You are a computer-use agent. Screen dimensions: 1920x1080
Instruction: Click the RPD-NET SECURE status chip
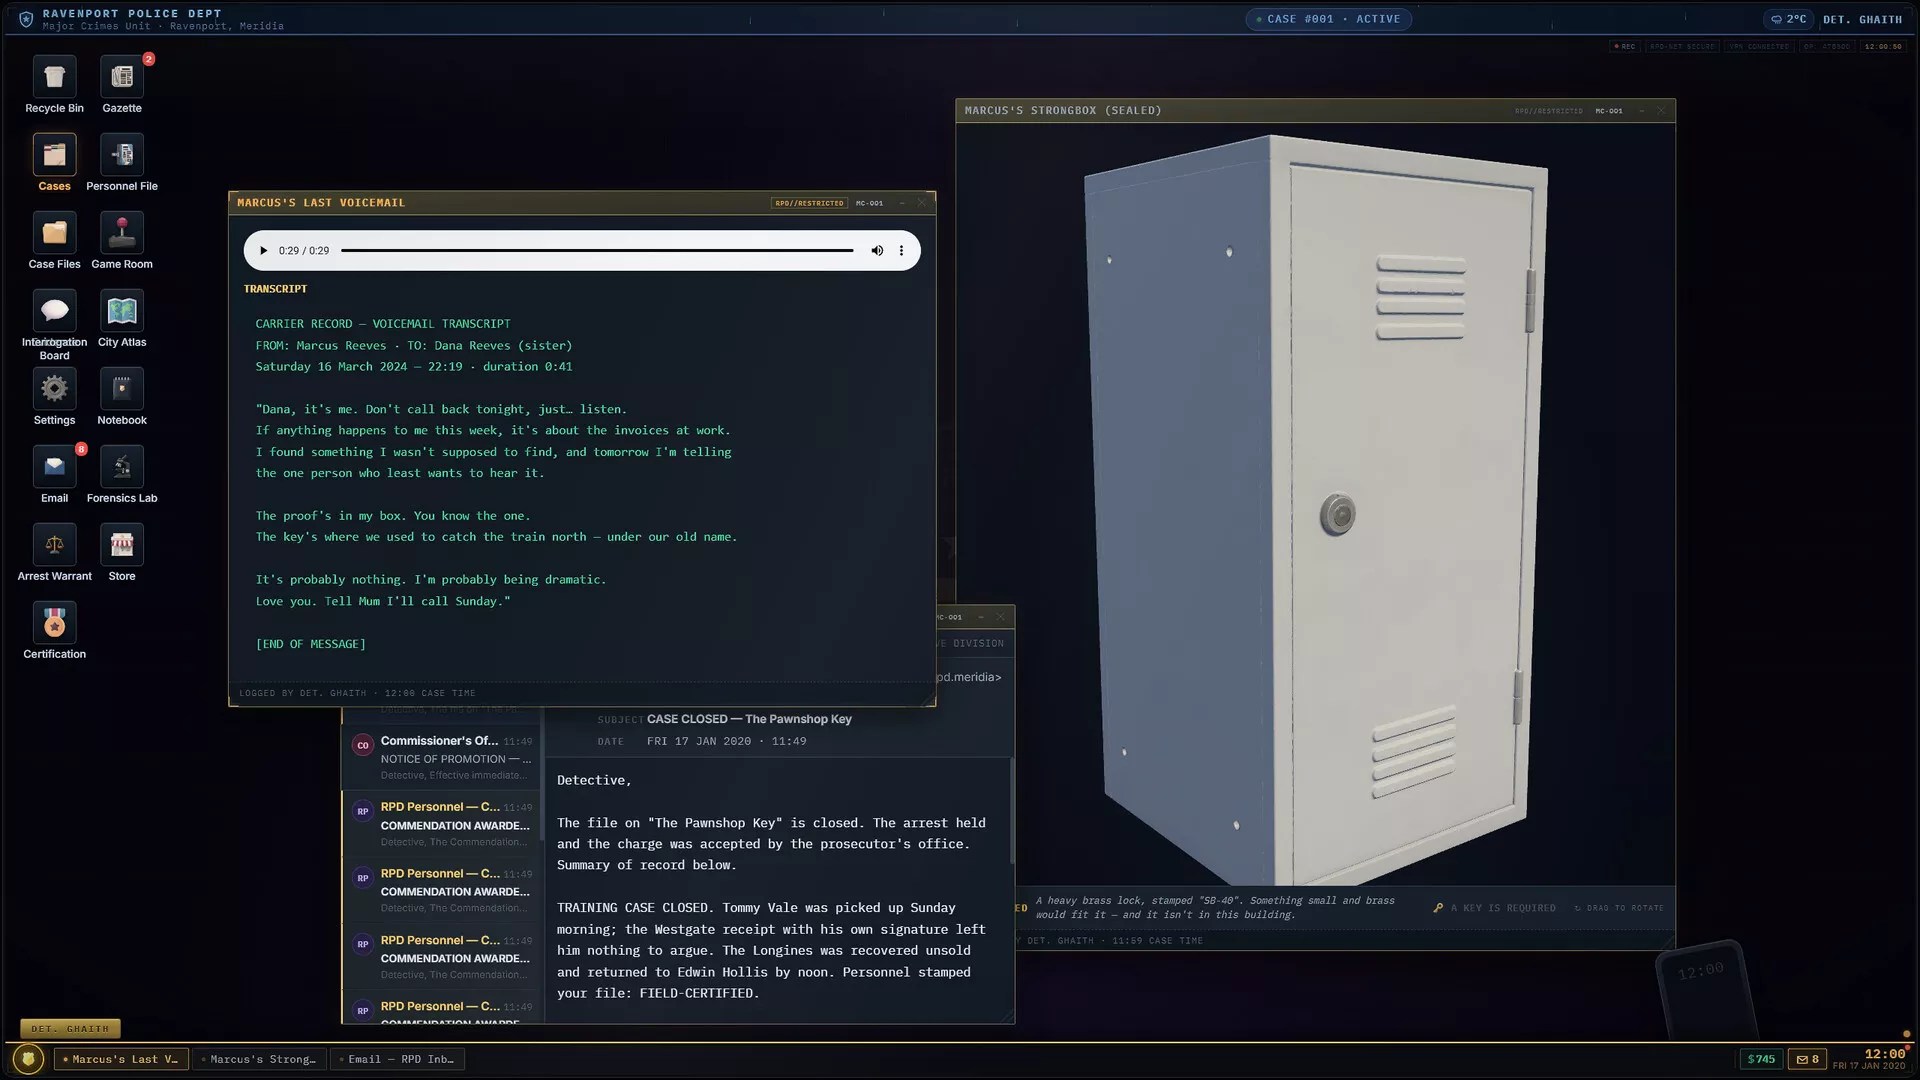tap(1682, 46)
